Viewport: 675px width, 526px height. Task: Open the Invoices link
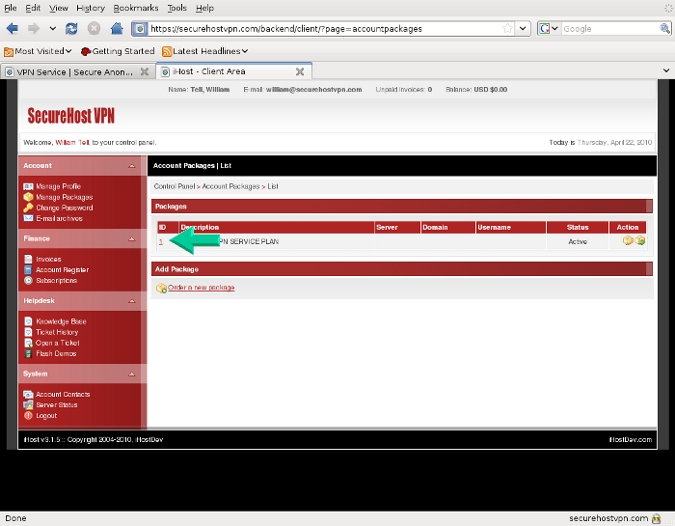pyautogui.click(x=48, y=259)
